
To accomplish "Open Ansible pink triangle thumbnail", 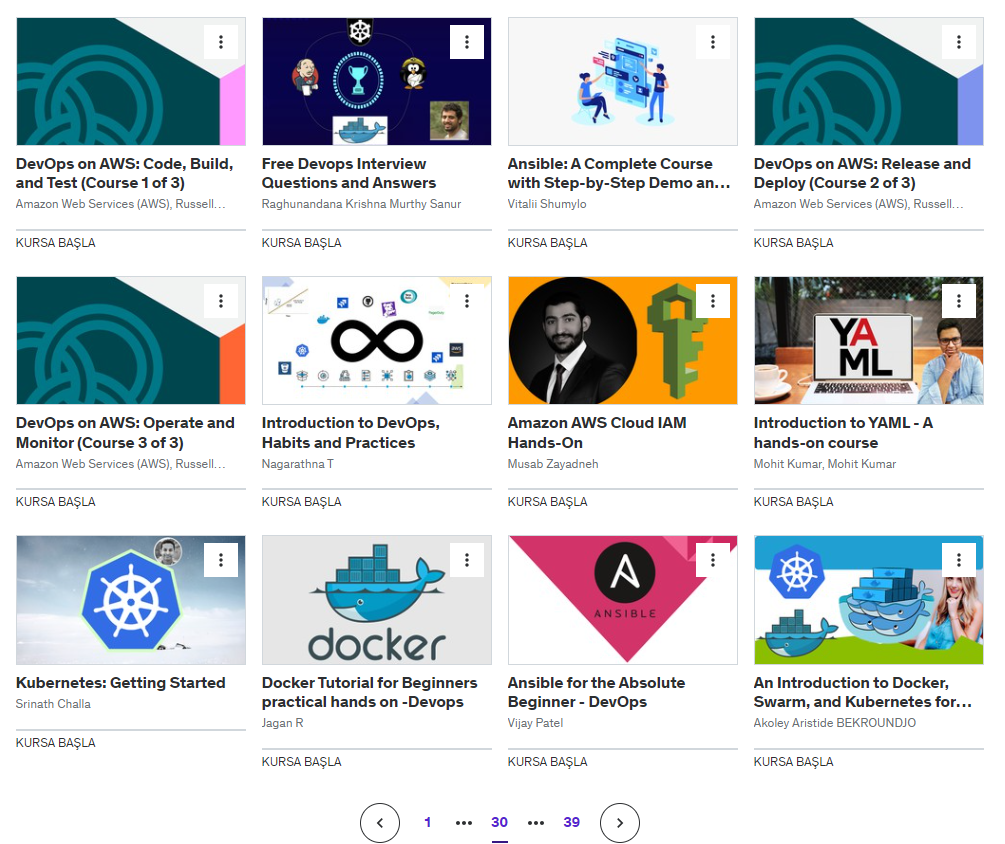I will tap(623, 600).
